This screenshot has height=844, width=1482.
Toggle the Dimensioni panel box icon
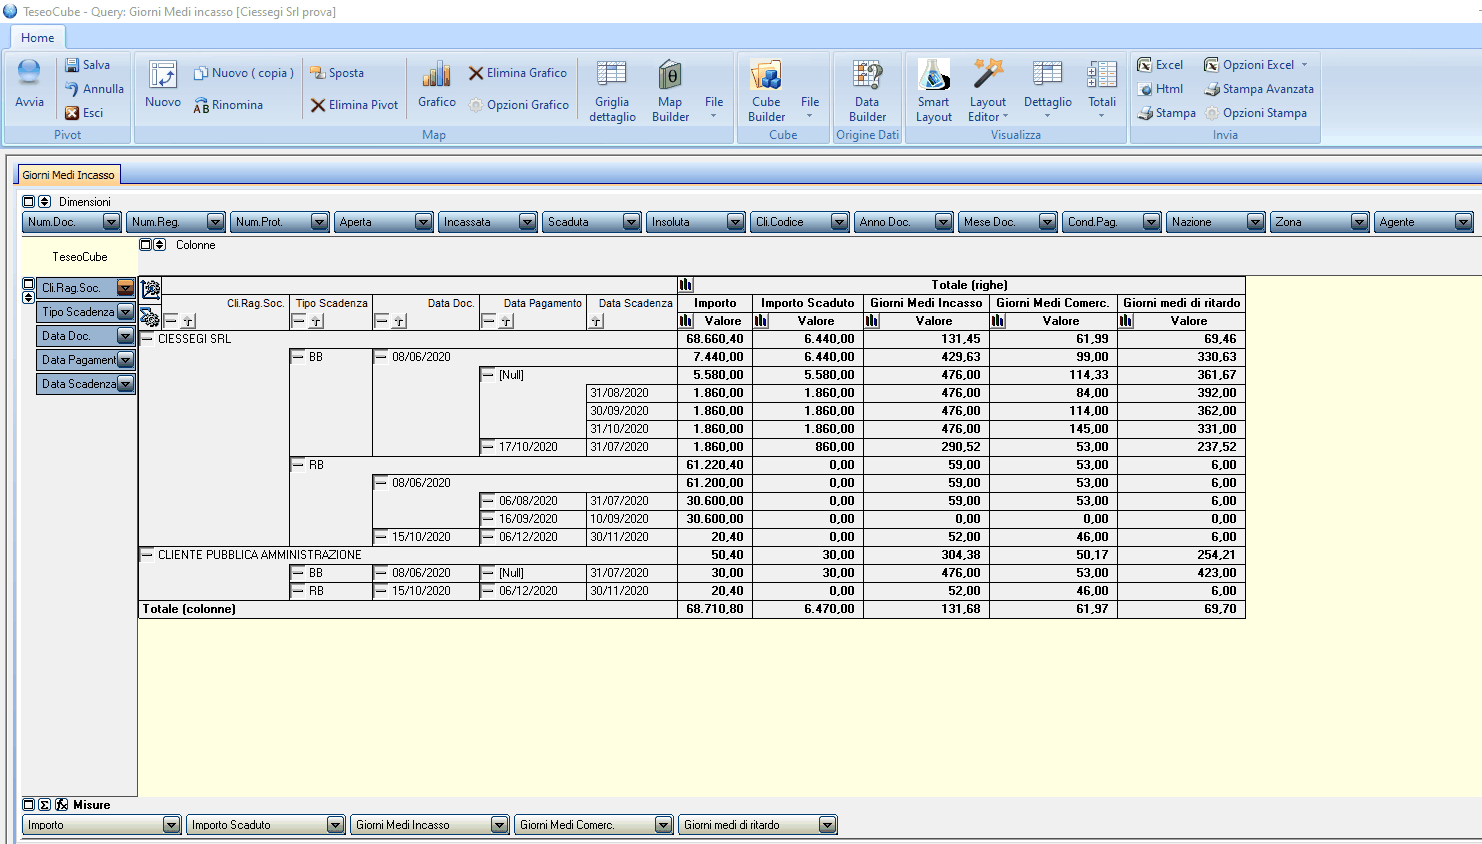[x=29, y=202]
